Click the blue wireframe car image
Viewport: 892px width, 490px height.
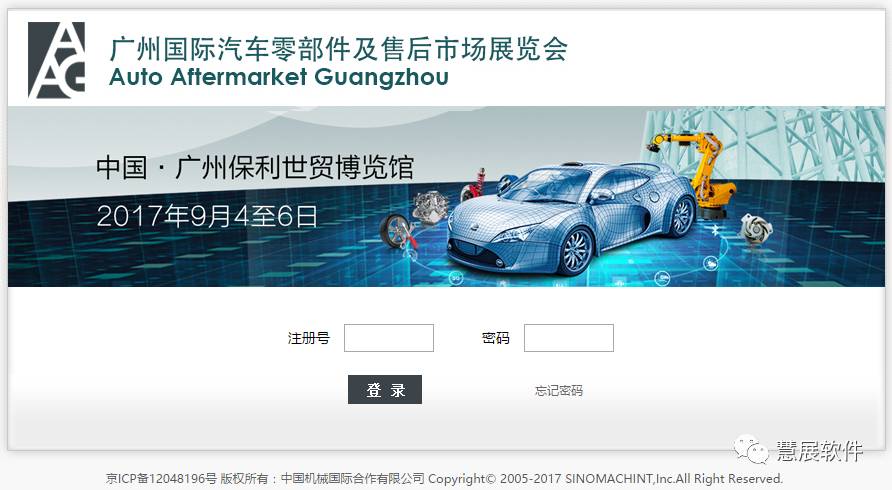pos(571,219)
